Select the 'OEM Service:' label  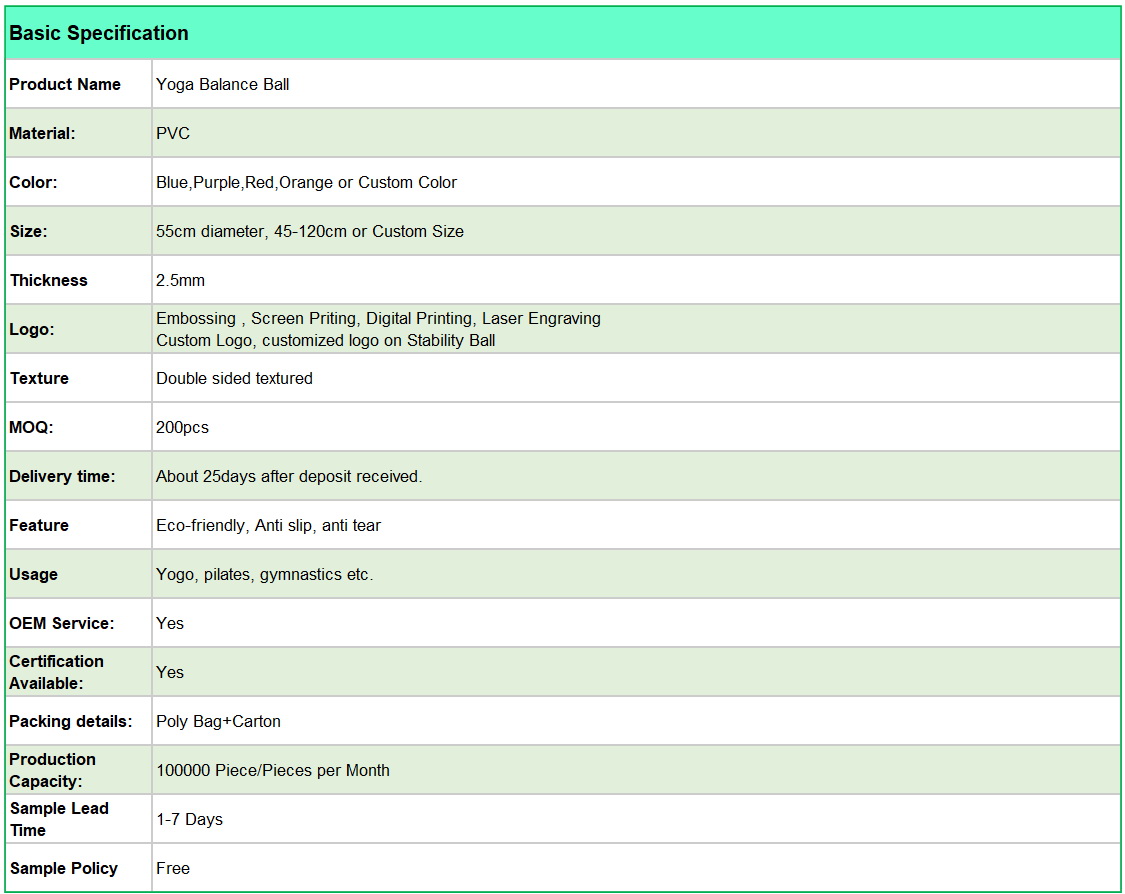tap(61, 624)
